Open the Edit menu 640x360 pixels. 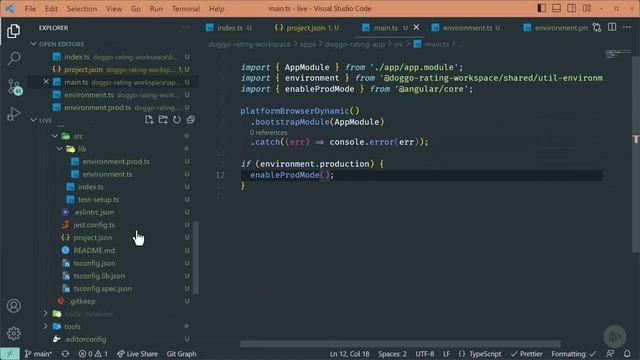click(51, 9)
